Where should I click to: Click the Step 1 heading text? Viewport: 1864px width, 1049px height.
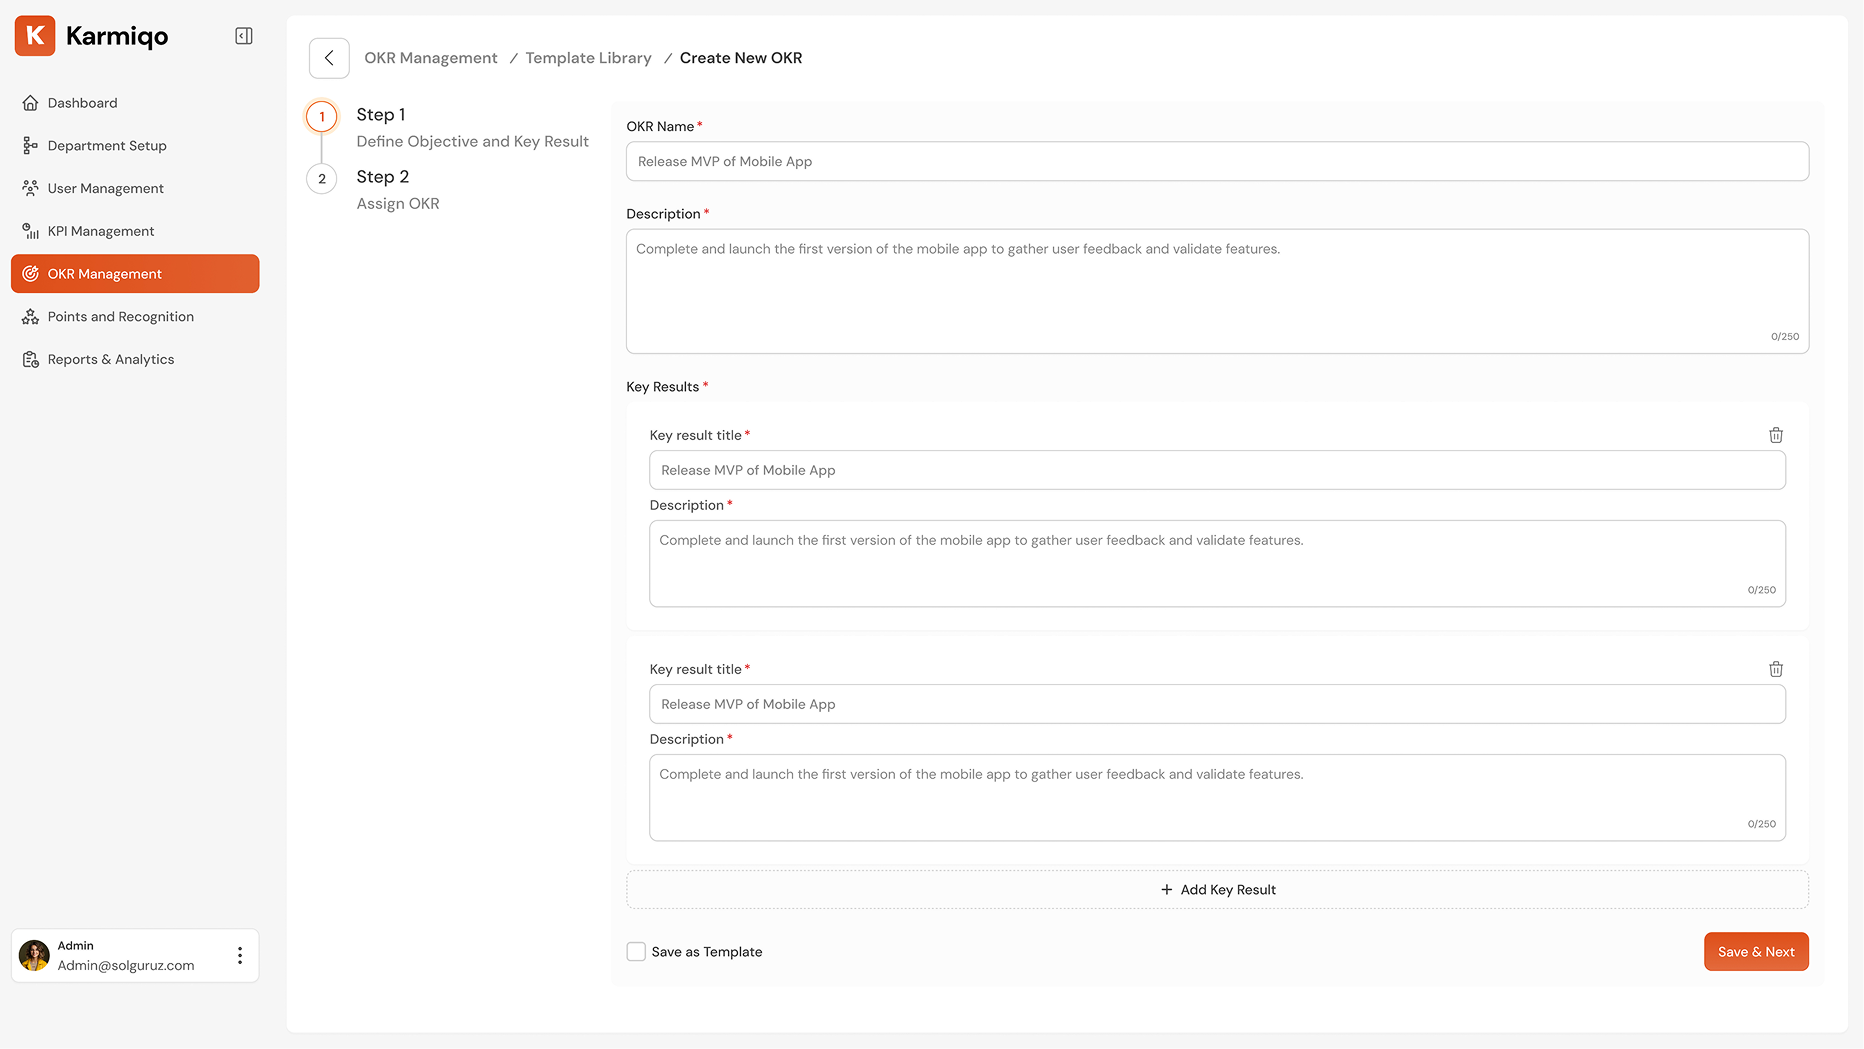[x=381, y=115]
